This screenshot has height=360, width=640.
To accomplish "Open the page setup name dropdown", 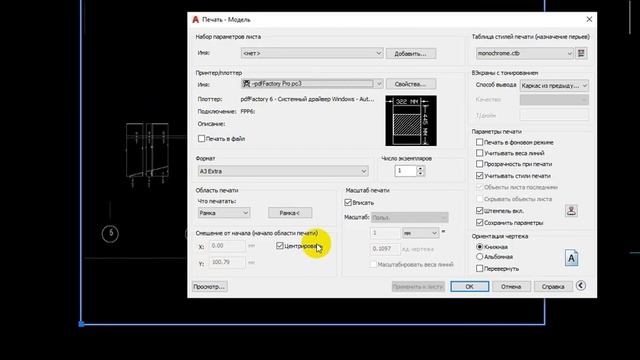I will 312,53.
